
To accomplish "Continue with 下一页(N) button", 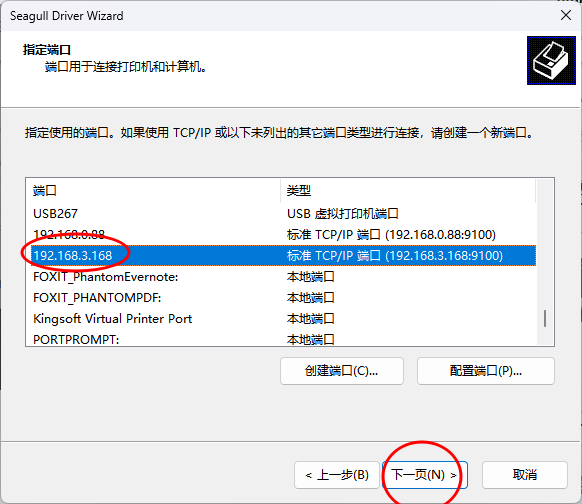I will pyautogui.click(x=425, y=475).
